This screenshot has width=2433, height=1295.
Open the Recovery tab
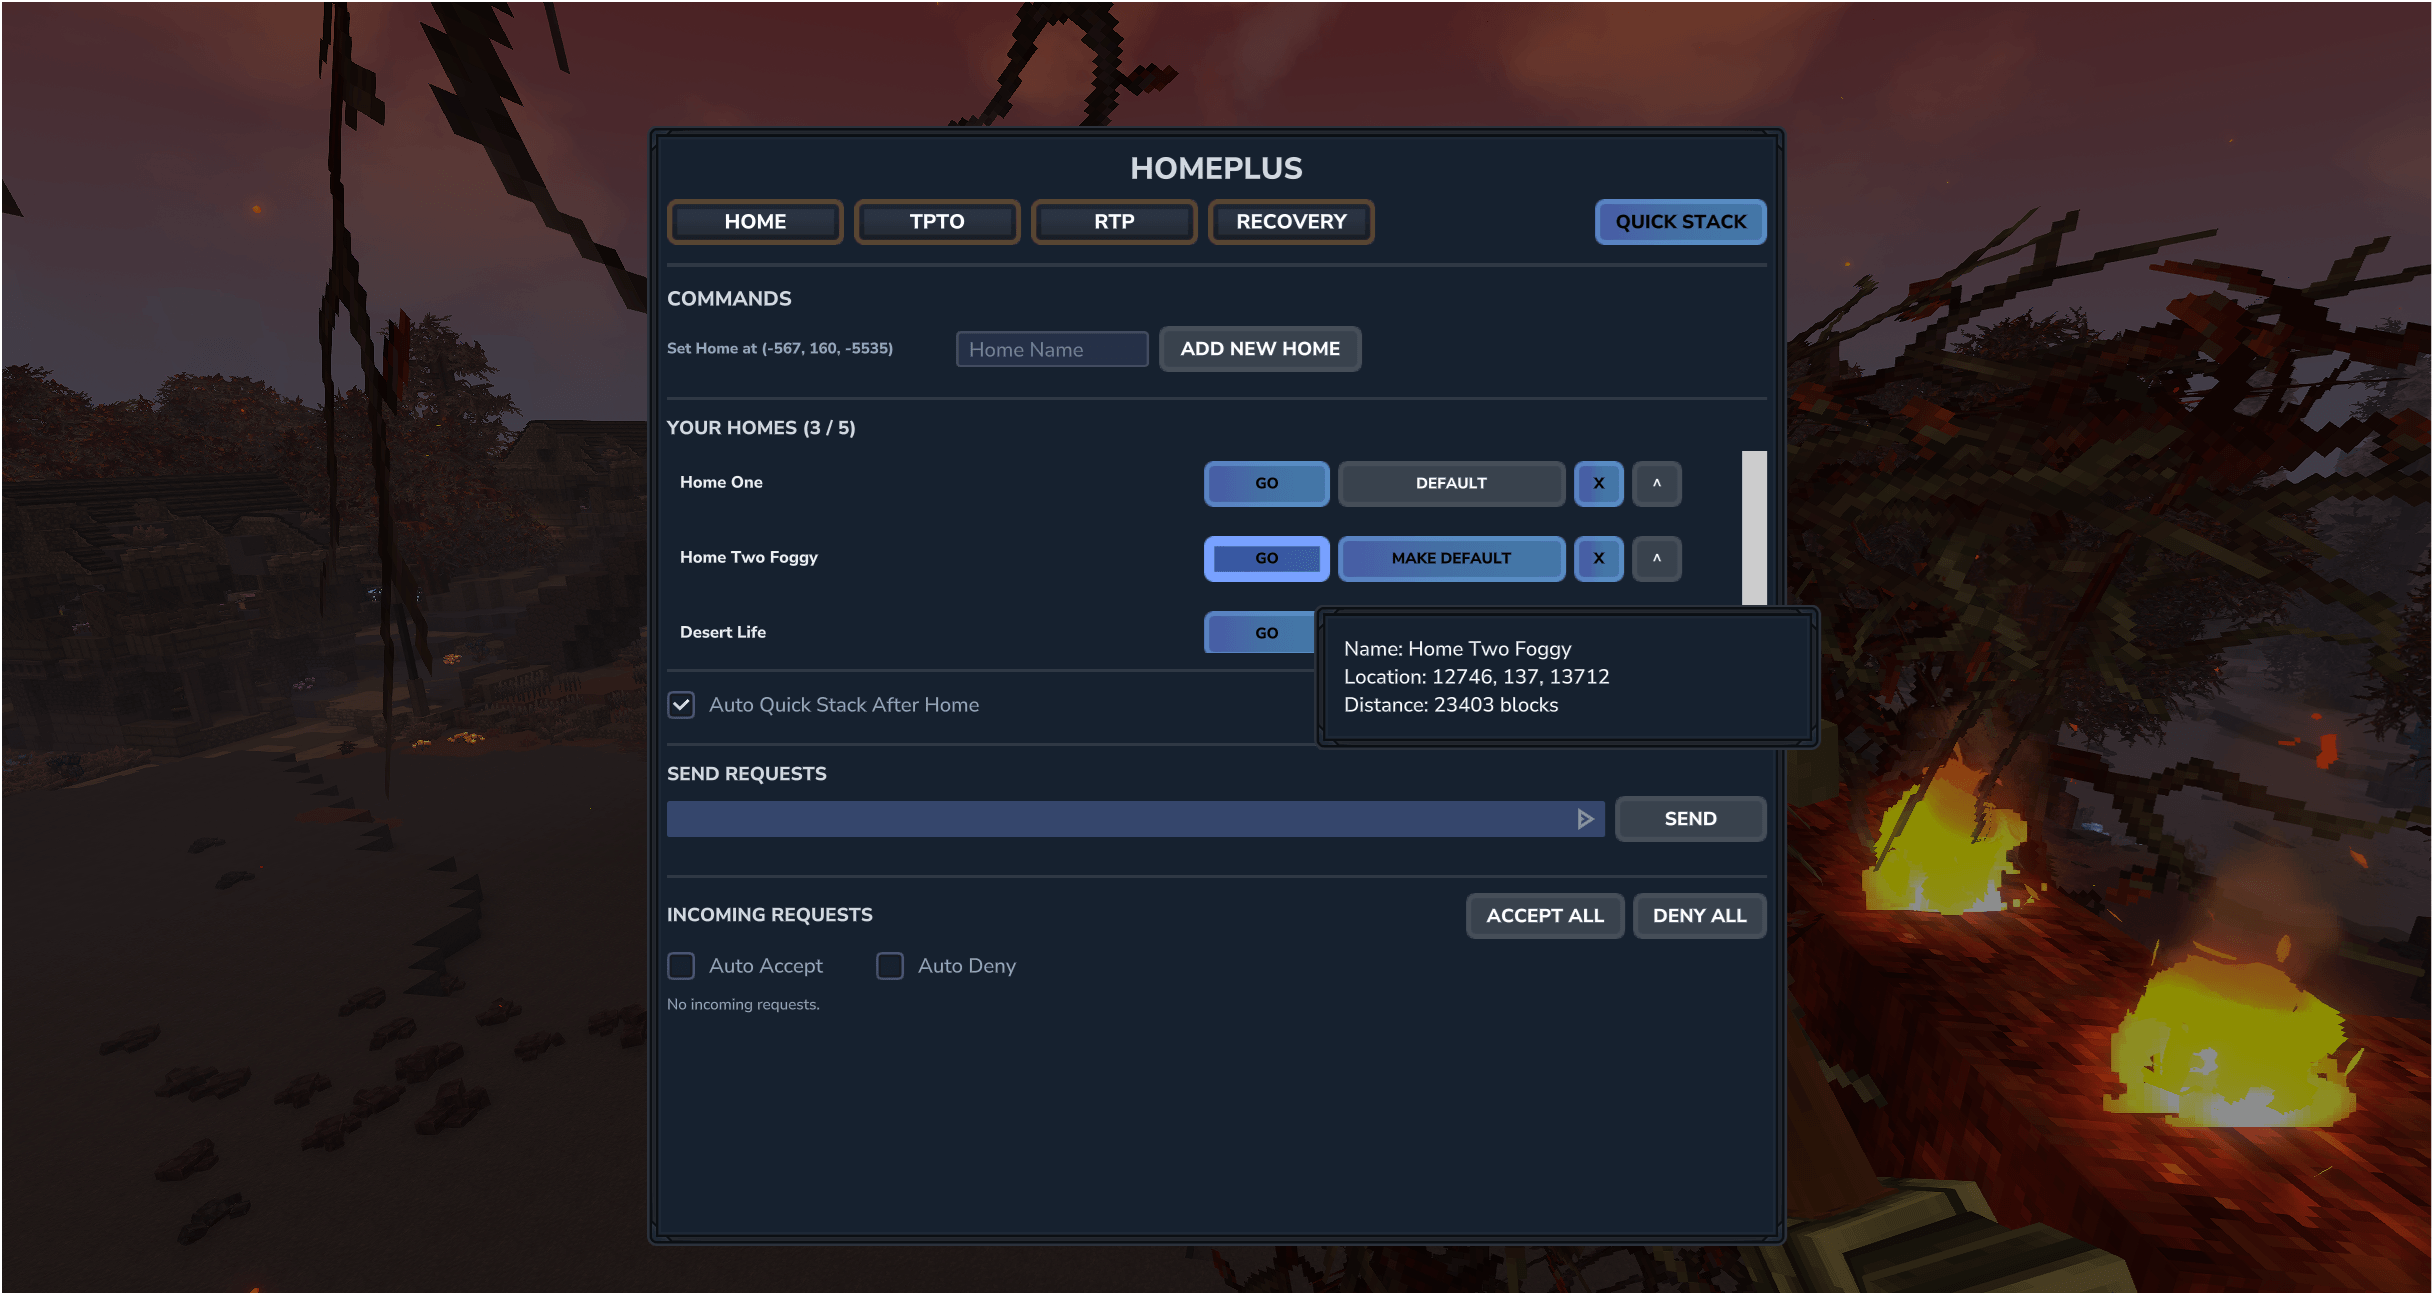coord(1290,222)
